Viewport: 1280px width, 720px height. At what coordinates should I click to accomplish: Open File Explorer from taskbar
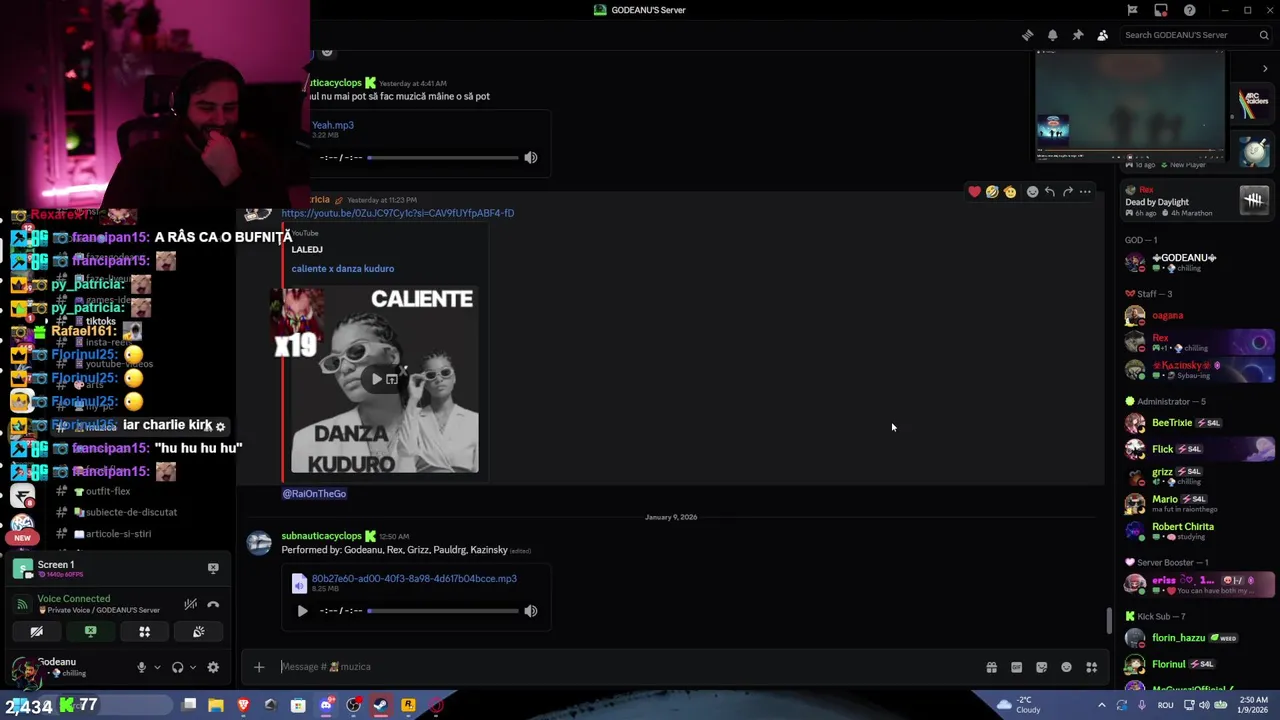[216, 705]
